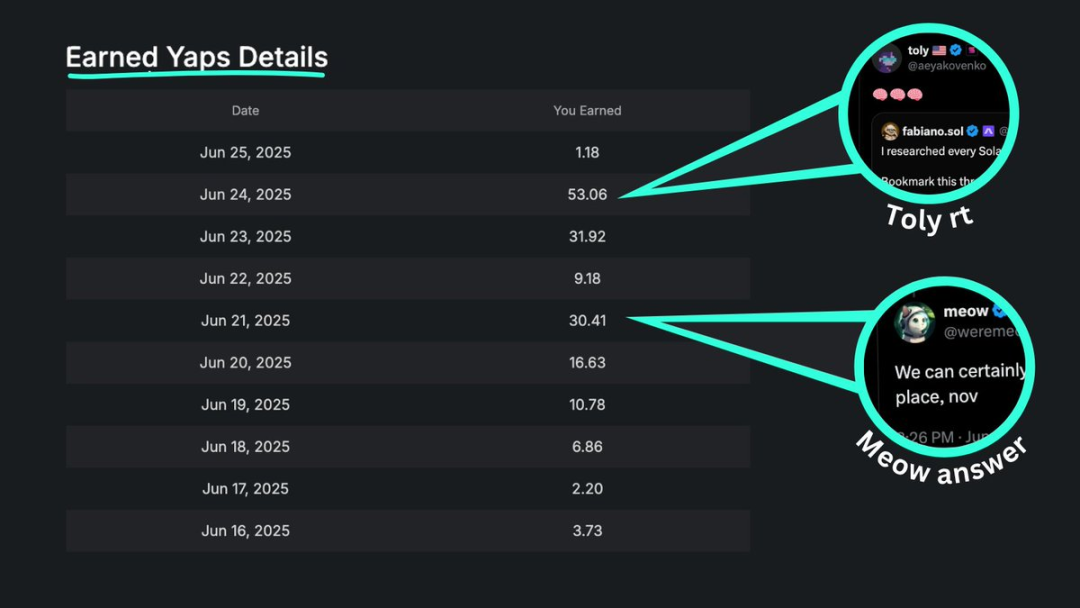
Task: Click the Toly rt caption label
Action: click(x=929, y=216)
